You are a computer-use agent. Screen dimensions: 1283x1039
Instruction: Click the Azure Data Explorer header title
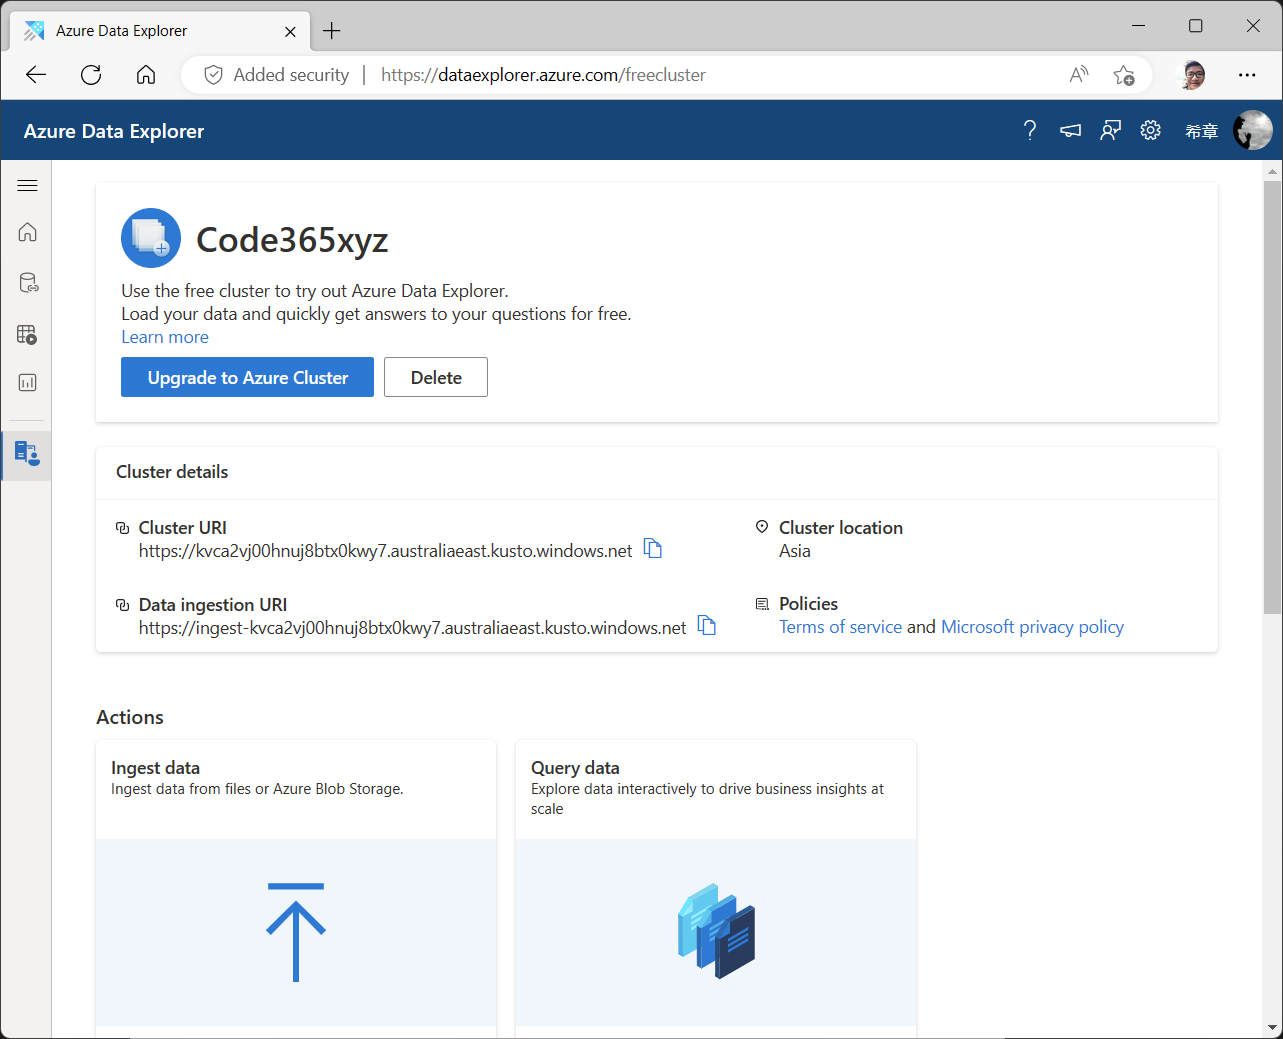coord(114,131)
